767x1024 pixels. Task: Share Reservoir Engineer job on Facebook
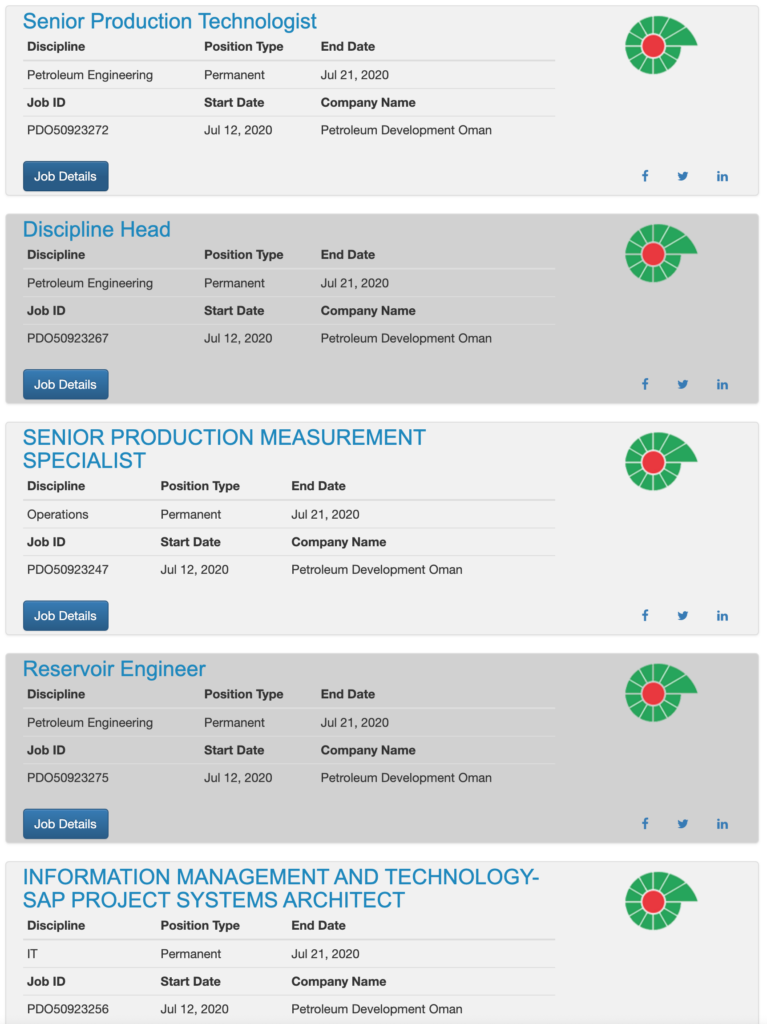click(x=645, y=824)
